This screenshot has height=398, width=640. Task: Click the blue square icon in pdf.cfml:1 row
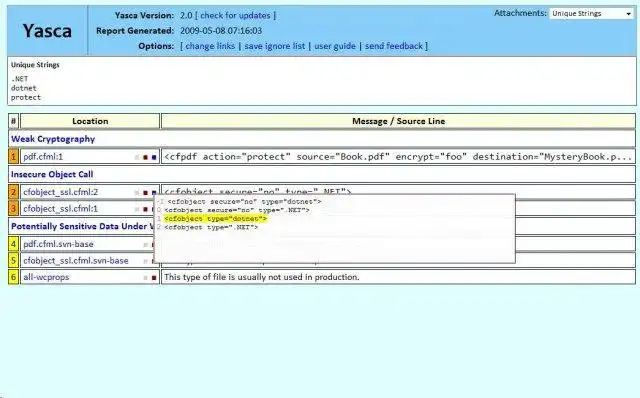[x=154, y=157]
